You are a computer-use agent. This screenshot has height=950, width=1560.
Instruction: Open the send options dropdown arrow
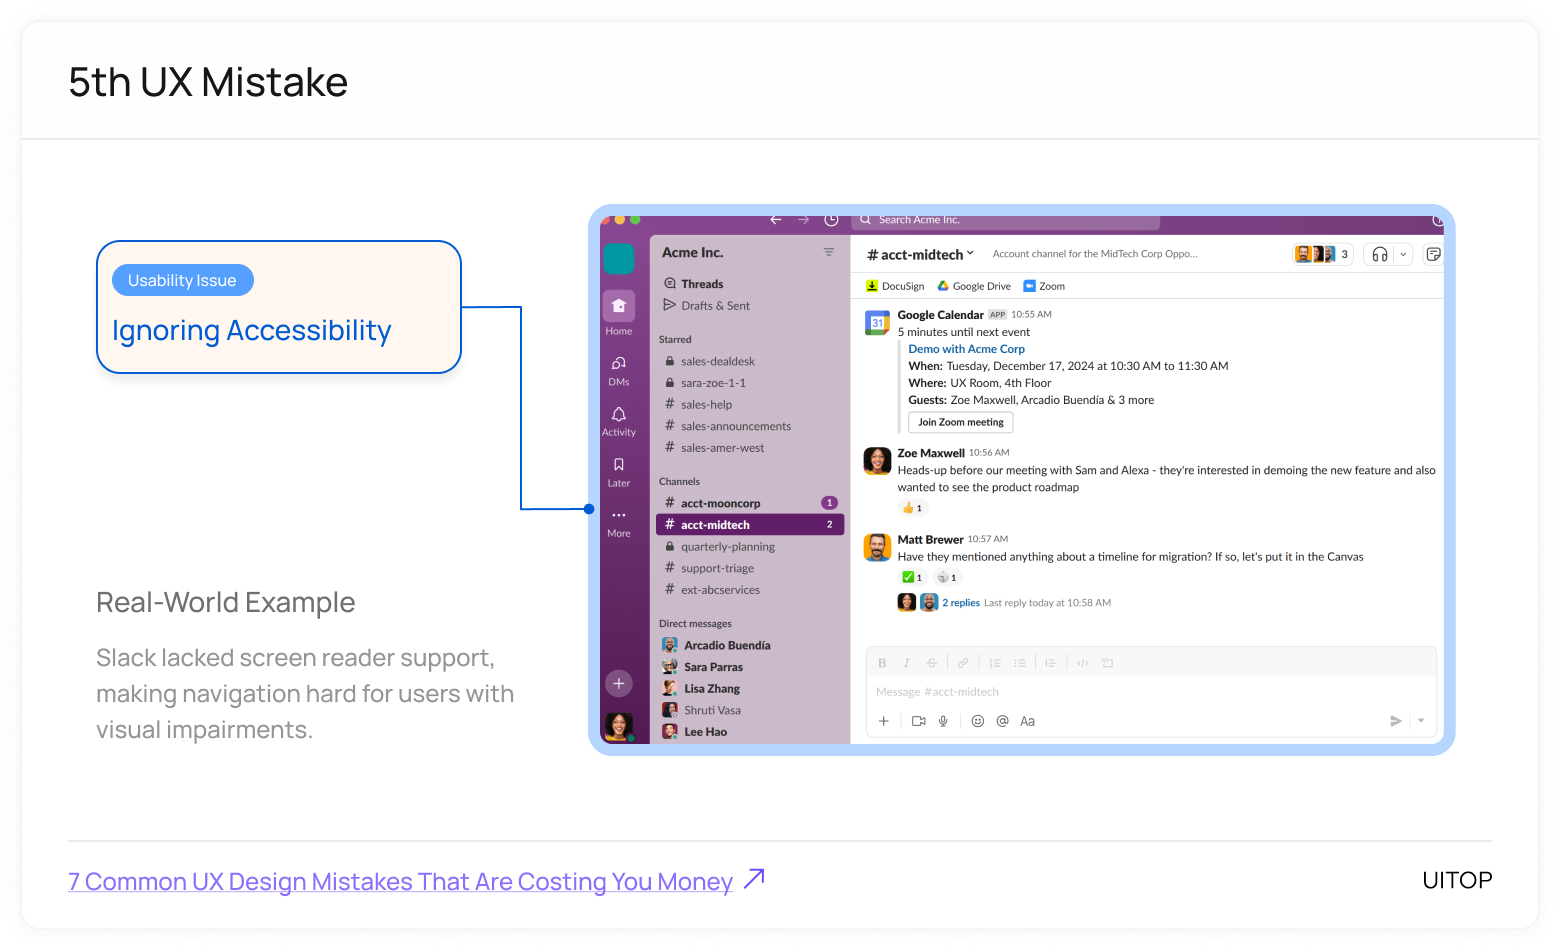pos(1421,721)
